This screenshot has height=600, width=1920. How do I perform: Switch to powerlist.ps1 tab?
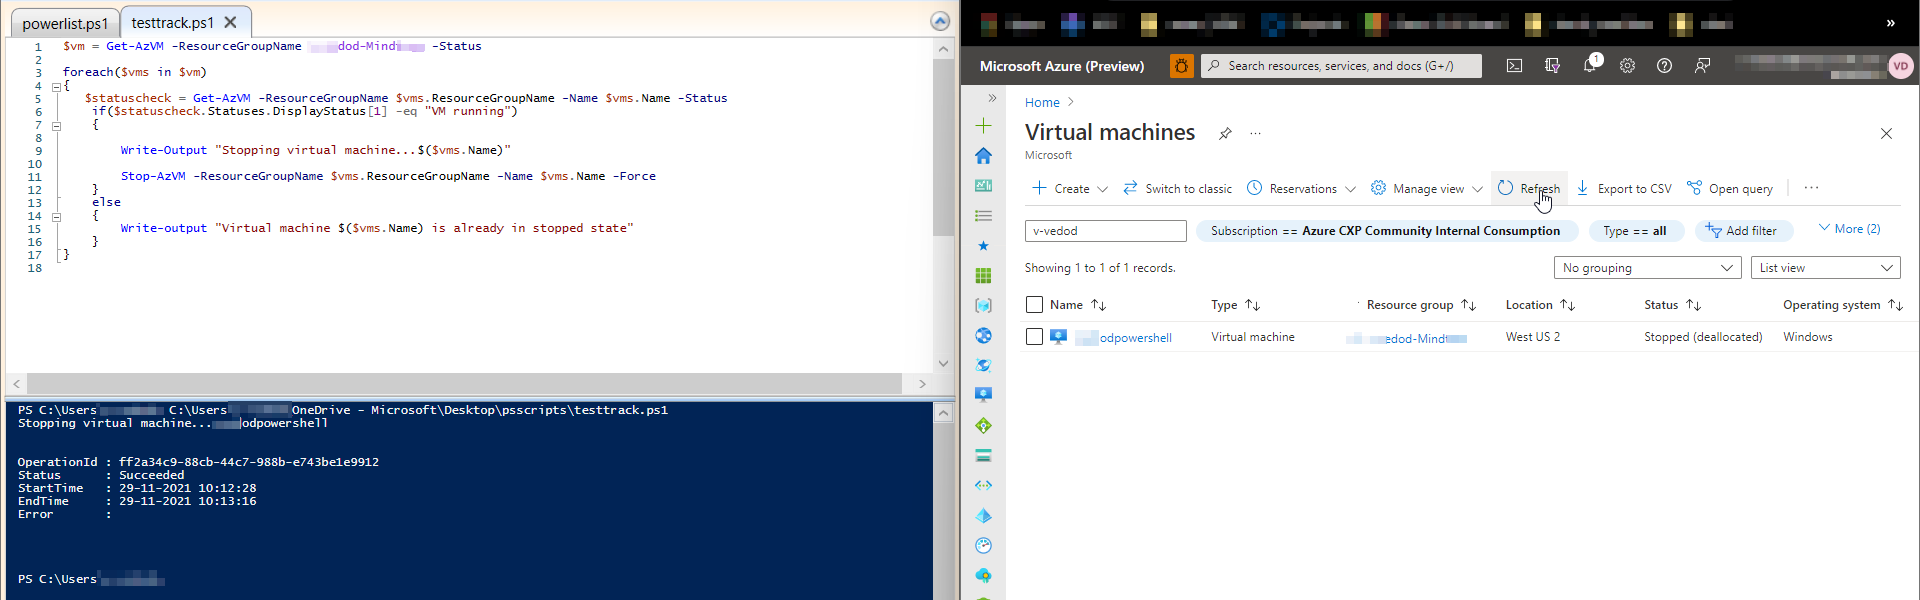point(65,23)
